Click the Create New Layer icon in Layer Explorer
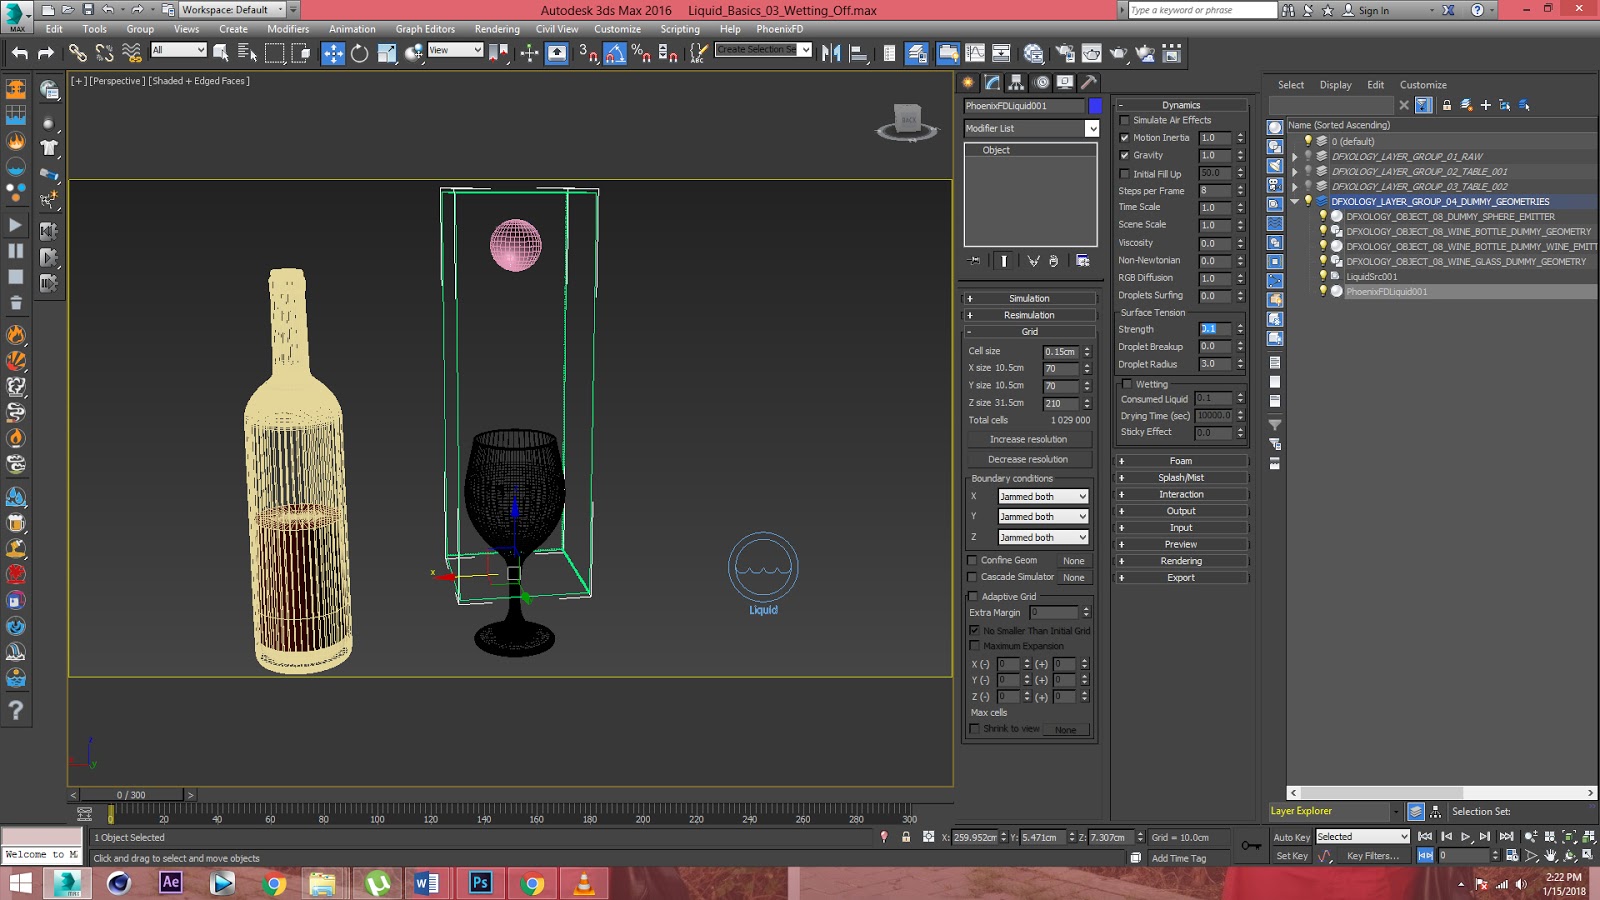 coord(1487,103)
